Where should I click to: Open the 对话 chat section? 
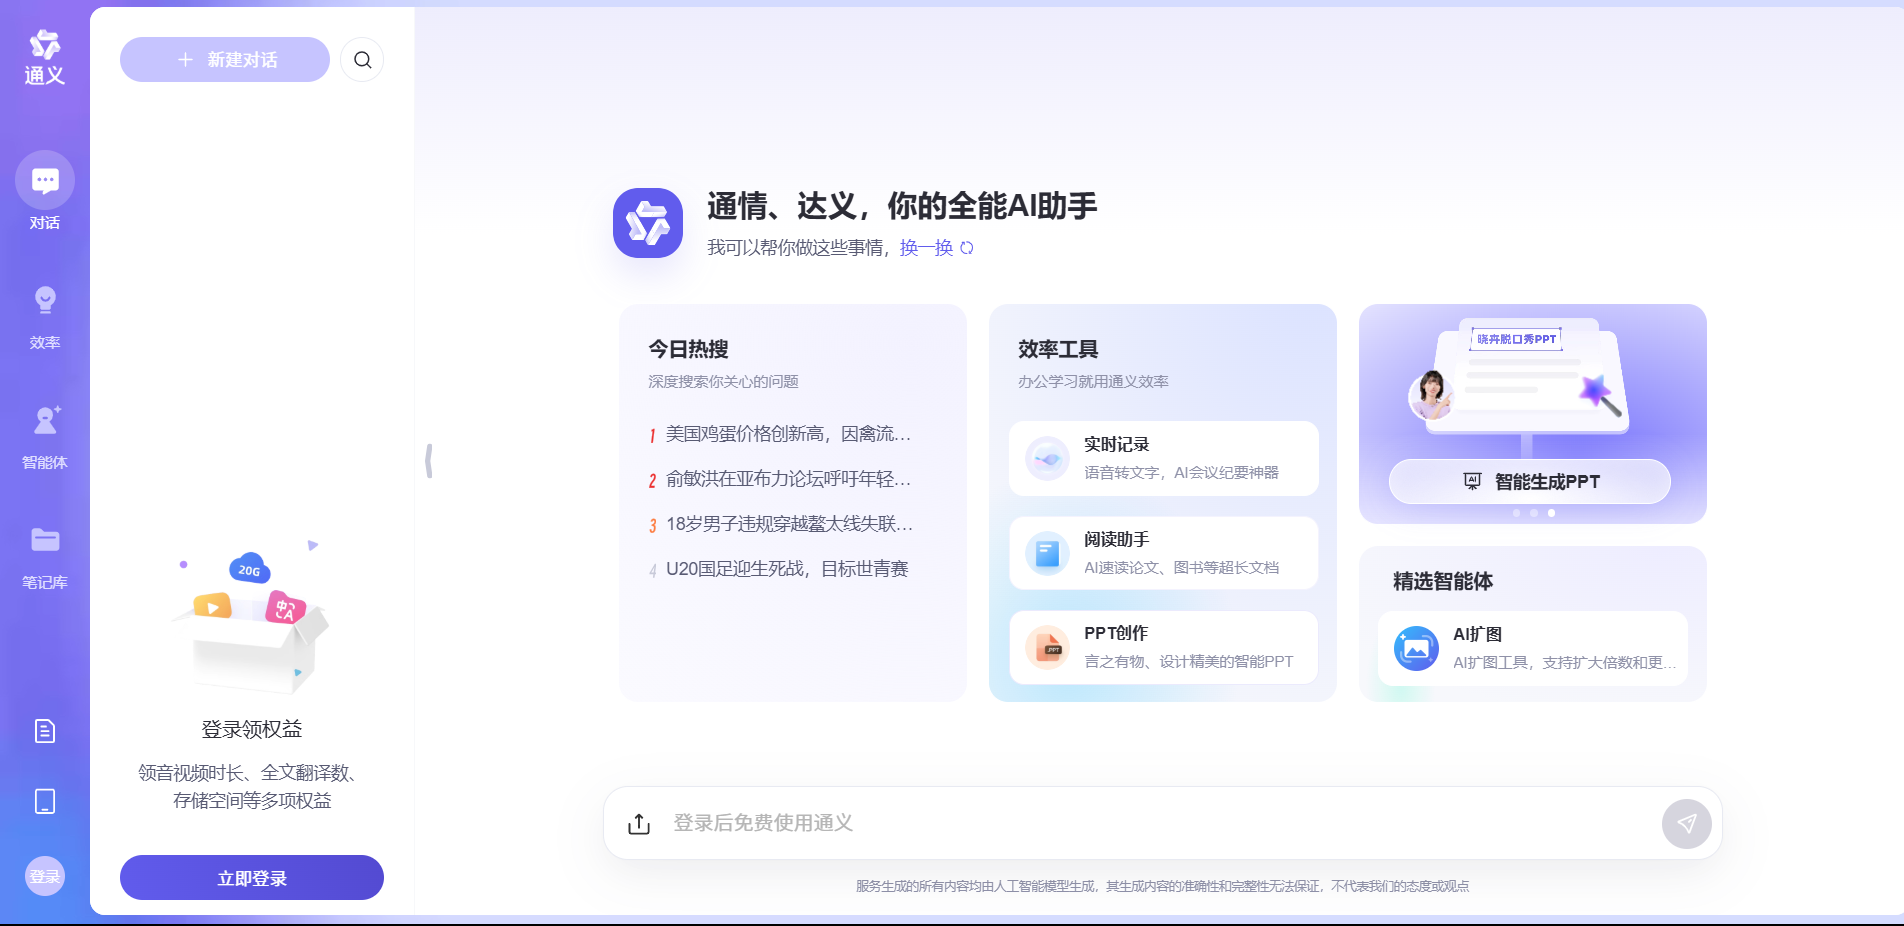click(45, 191)
